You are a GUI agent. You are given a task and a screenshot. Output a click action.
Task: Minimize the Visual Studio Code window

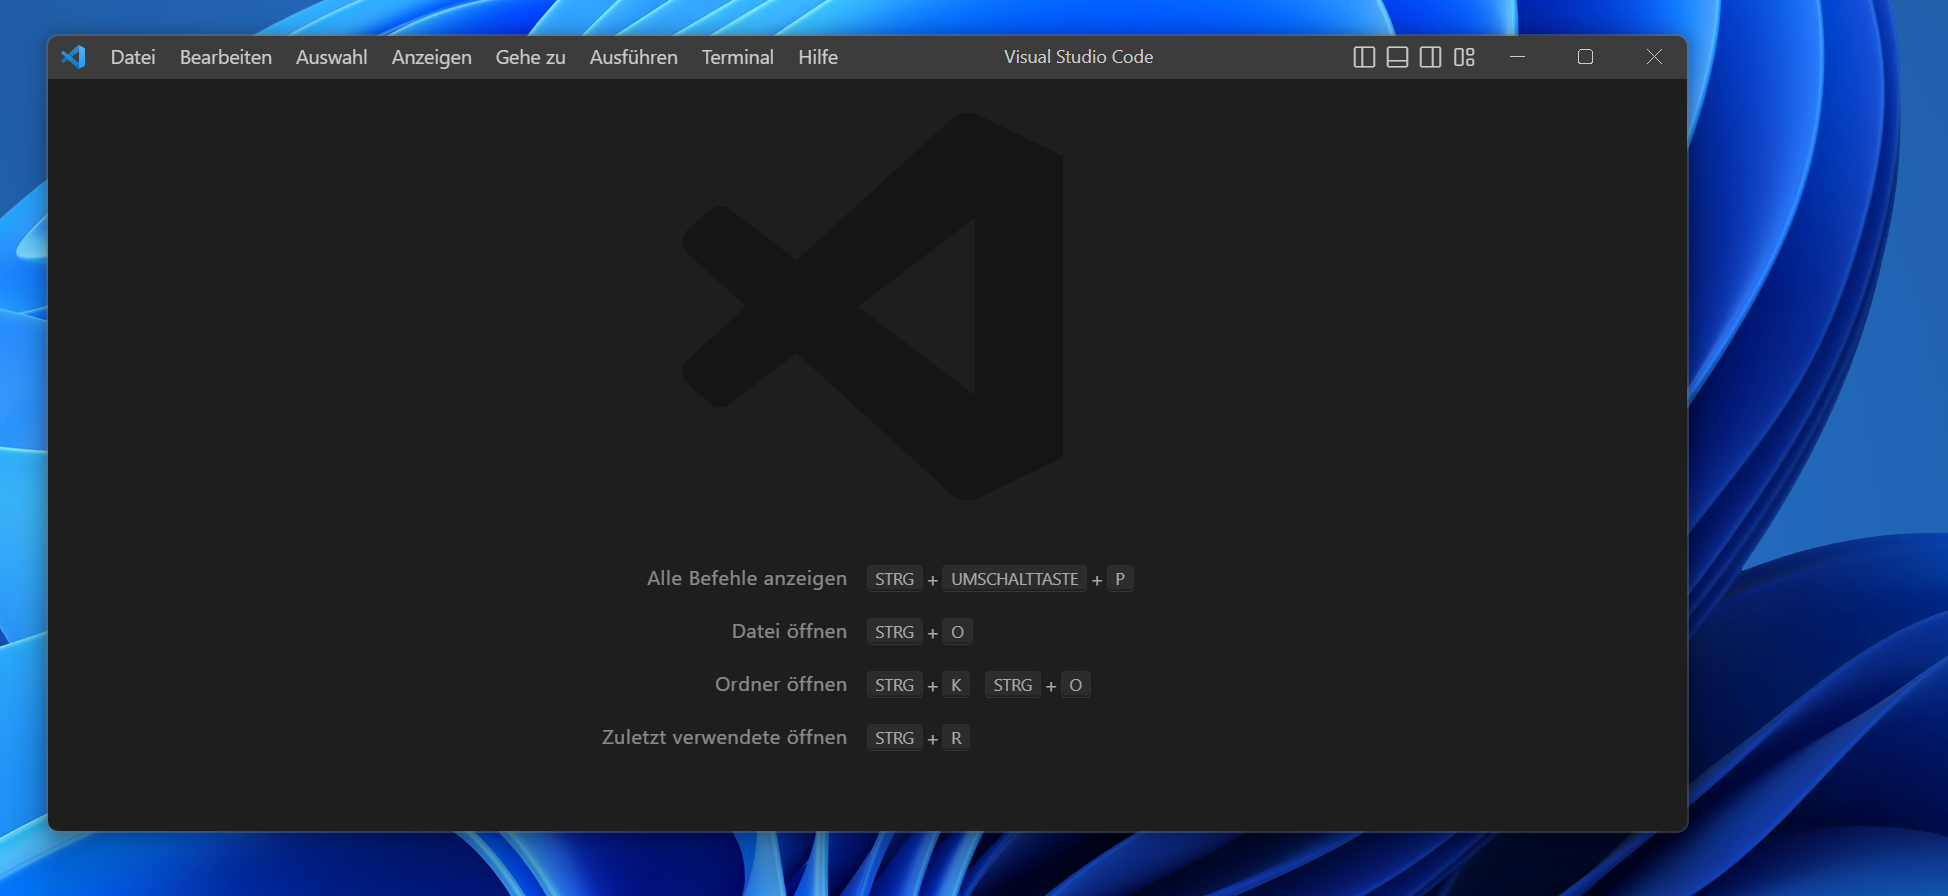pyautogui.click(x=1518, y=57)
